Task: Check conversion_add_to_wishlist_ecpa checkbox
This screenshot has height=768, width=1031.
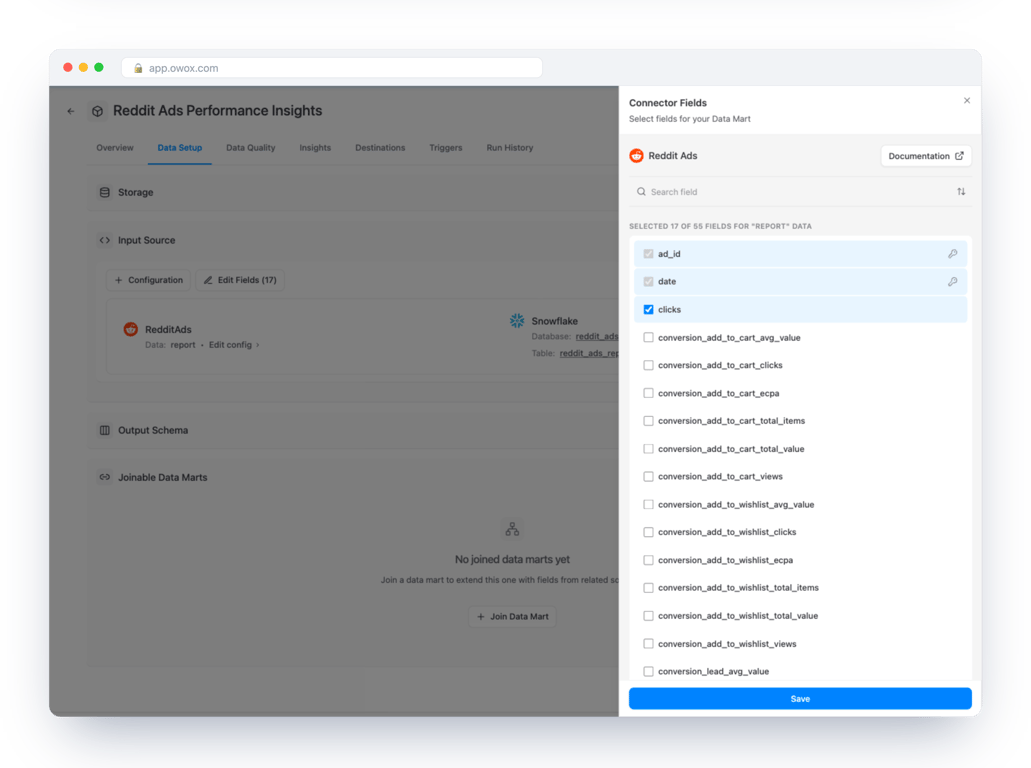Action: (648, 560)
